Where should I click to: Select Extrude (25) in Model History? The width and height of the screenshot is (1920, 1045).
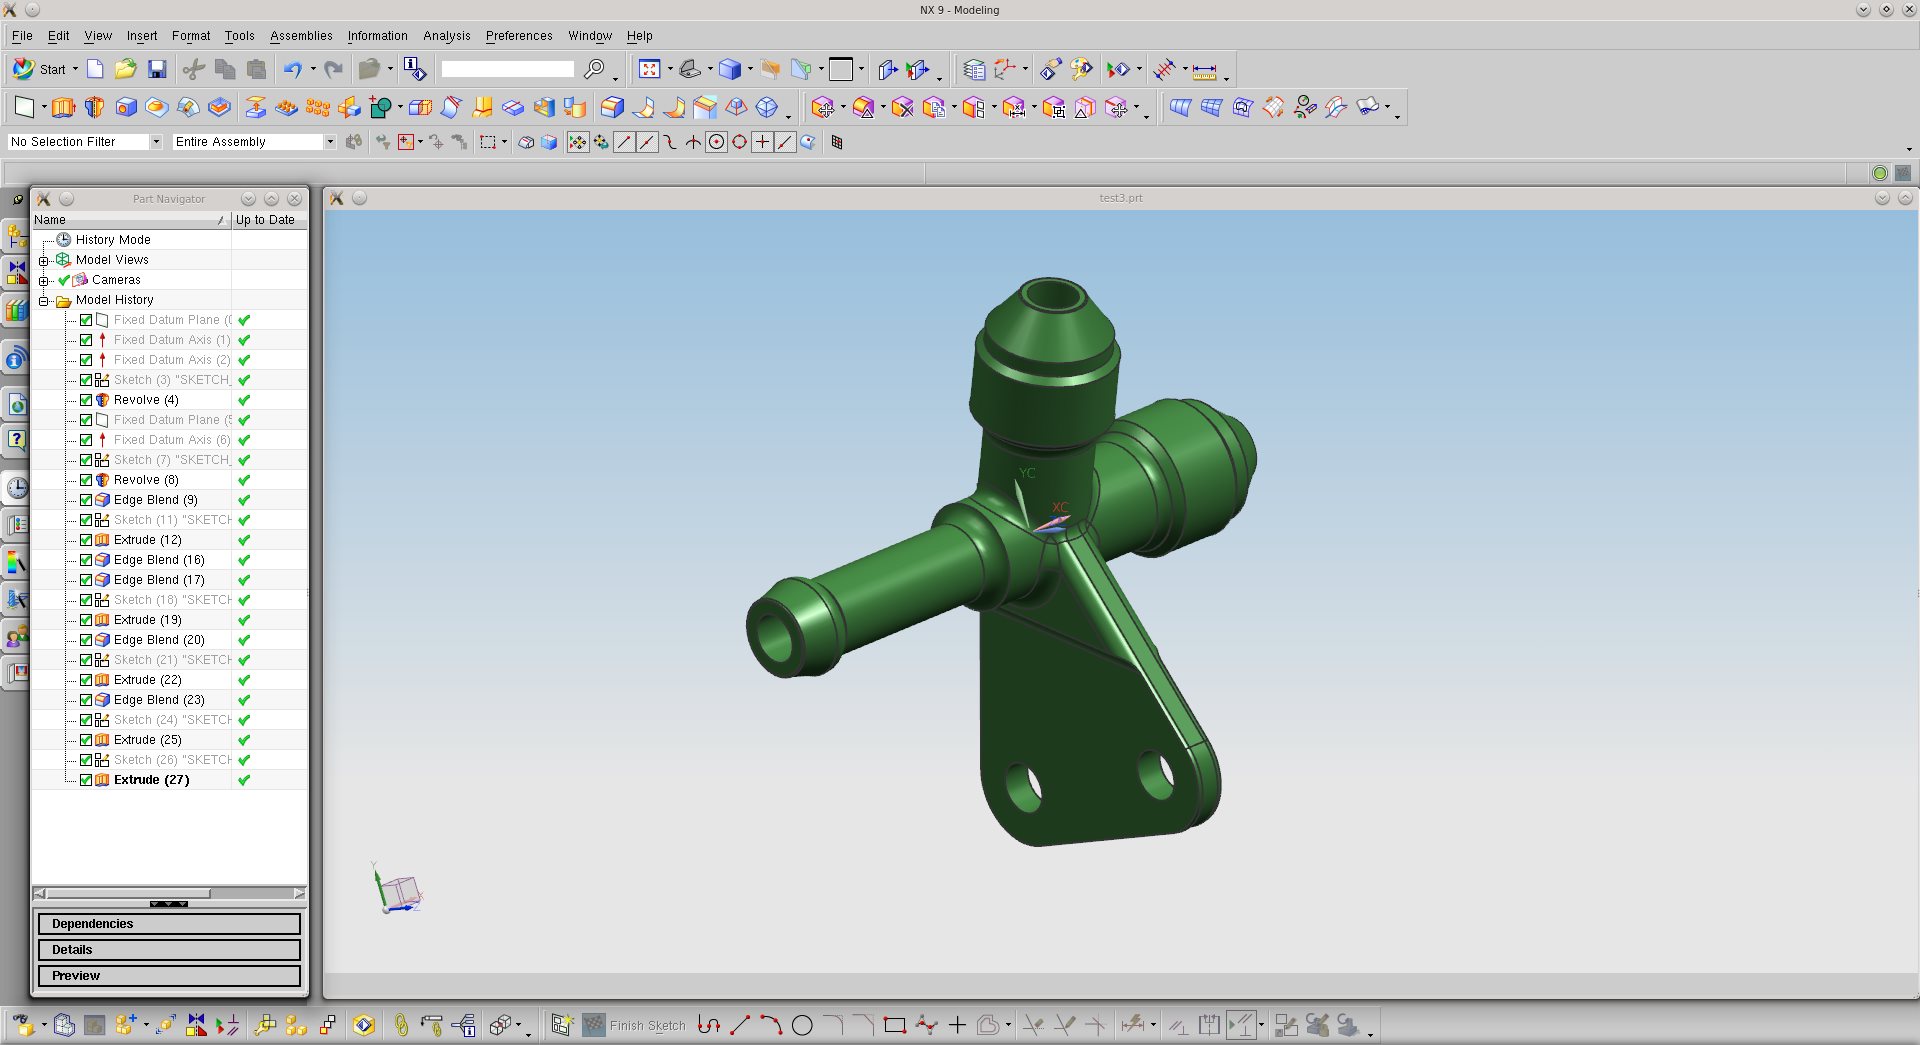(x=148, y=740)
